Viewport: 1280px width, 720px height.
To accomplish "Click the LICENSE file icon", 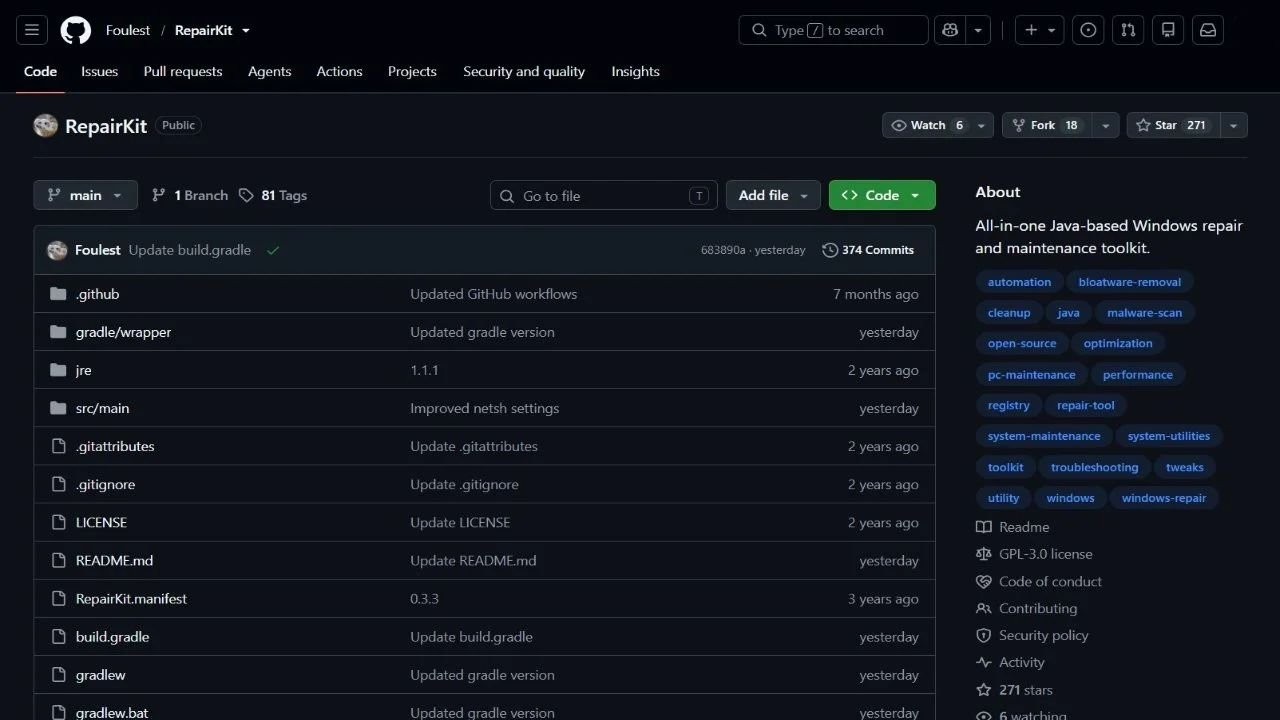I will click(x=58, y=522).
